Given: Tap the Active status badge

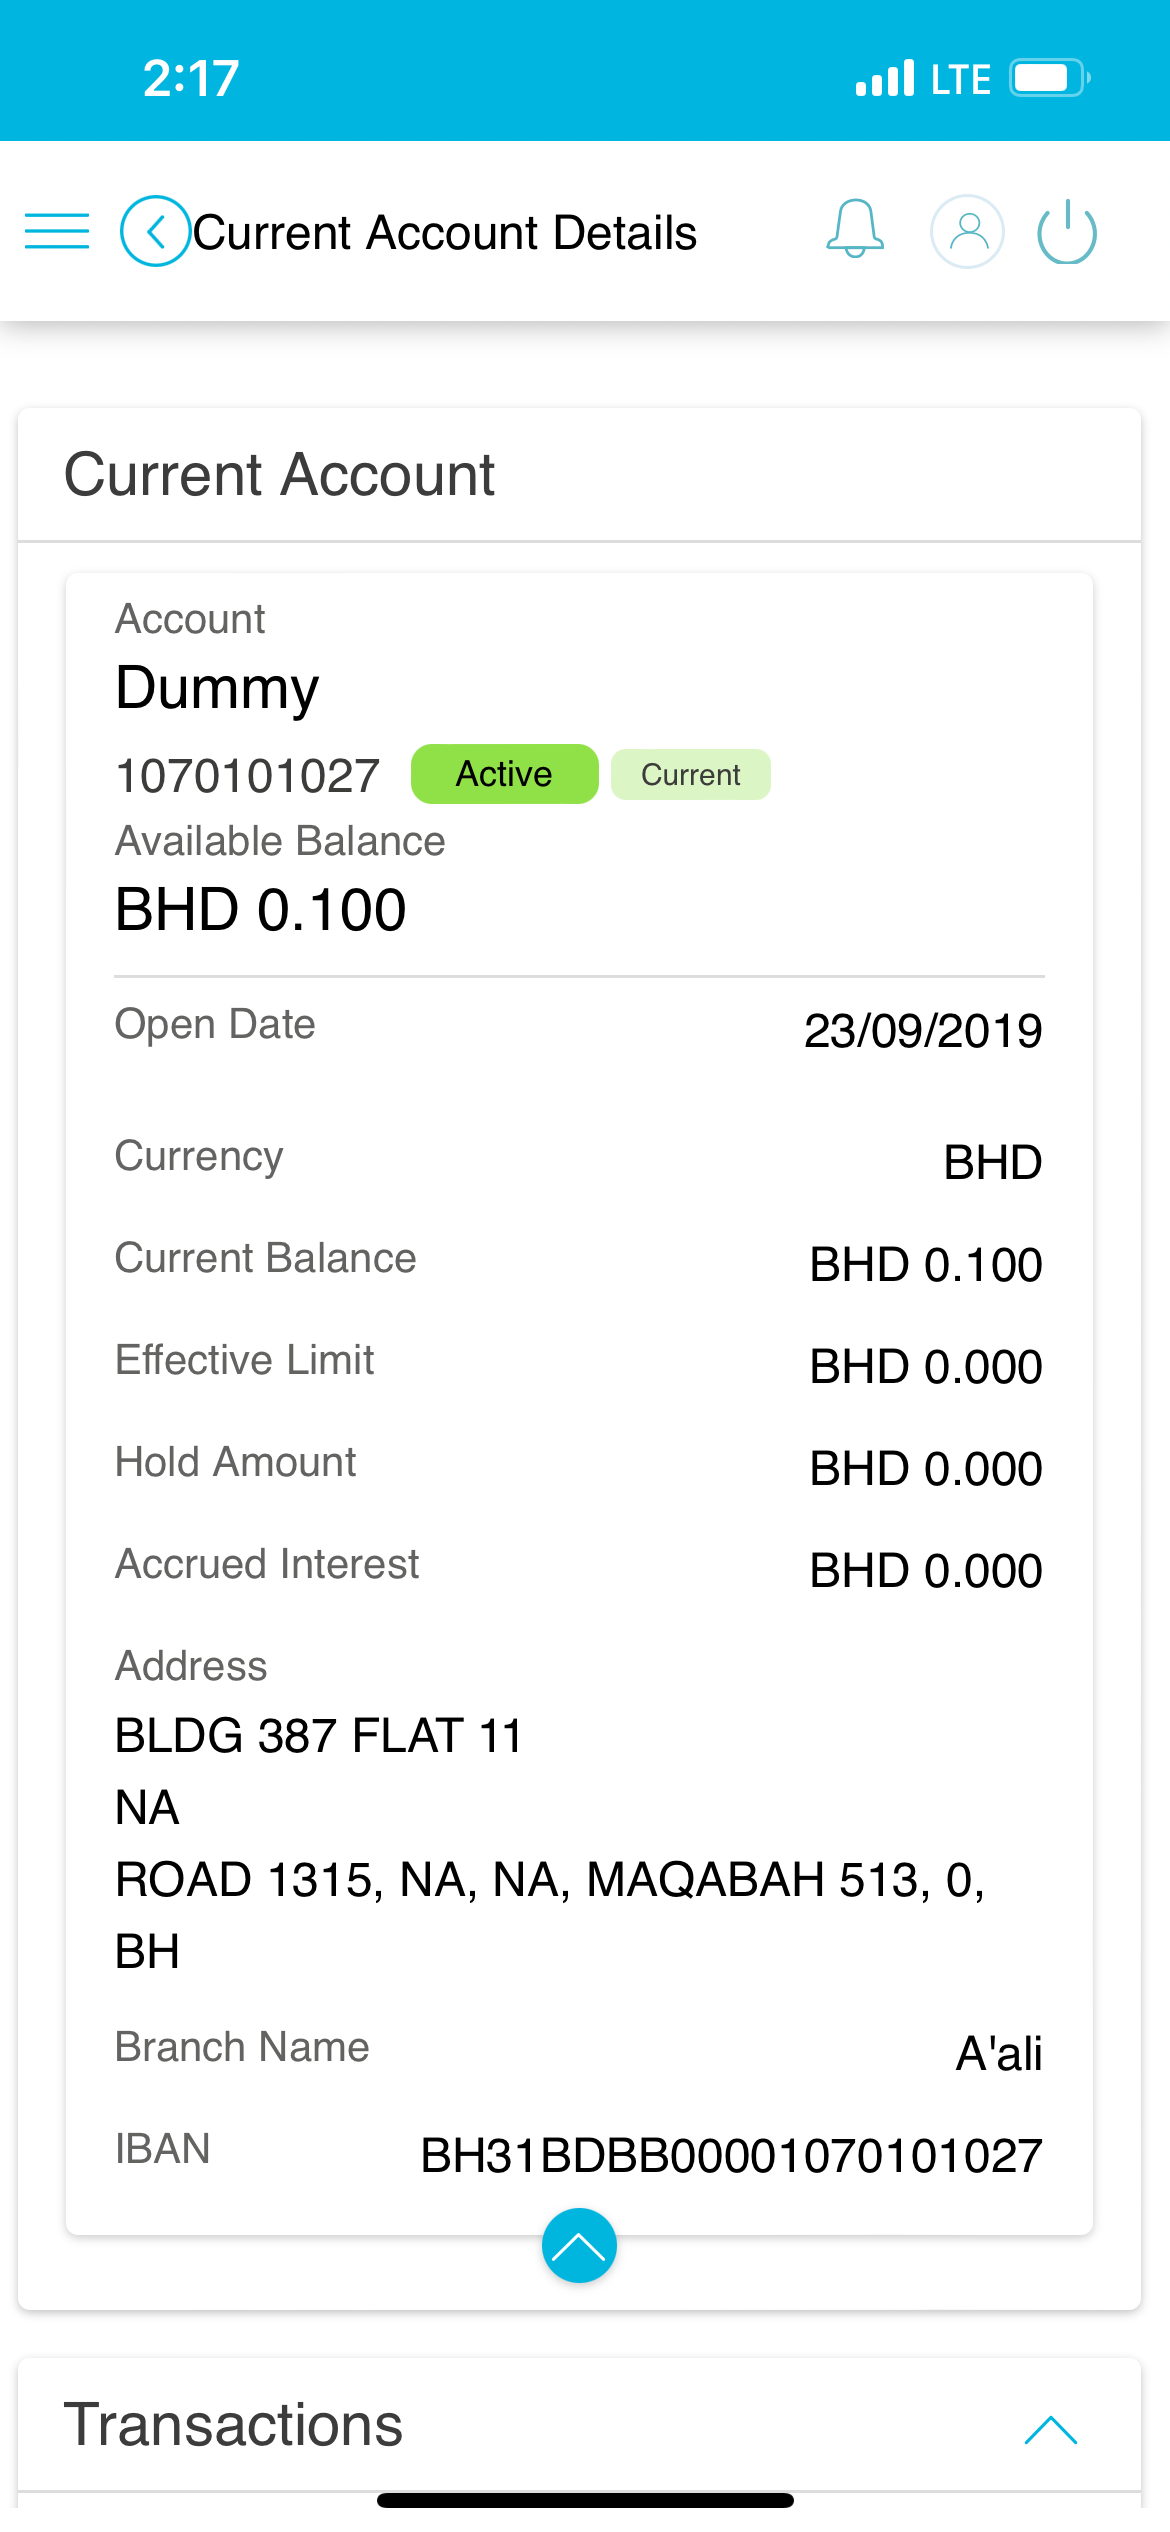Looking at the screenshot, I should [x=505, y=774].
